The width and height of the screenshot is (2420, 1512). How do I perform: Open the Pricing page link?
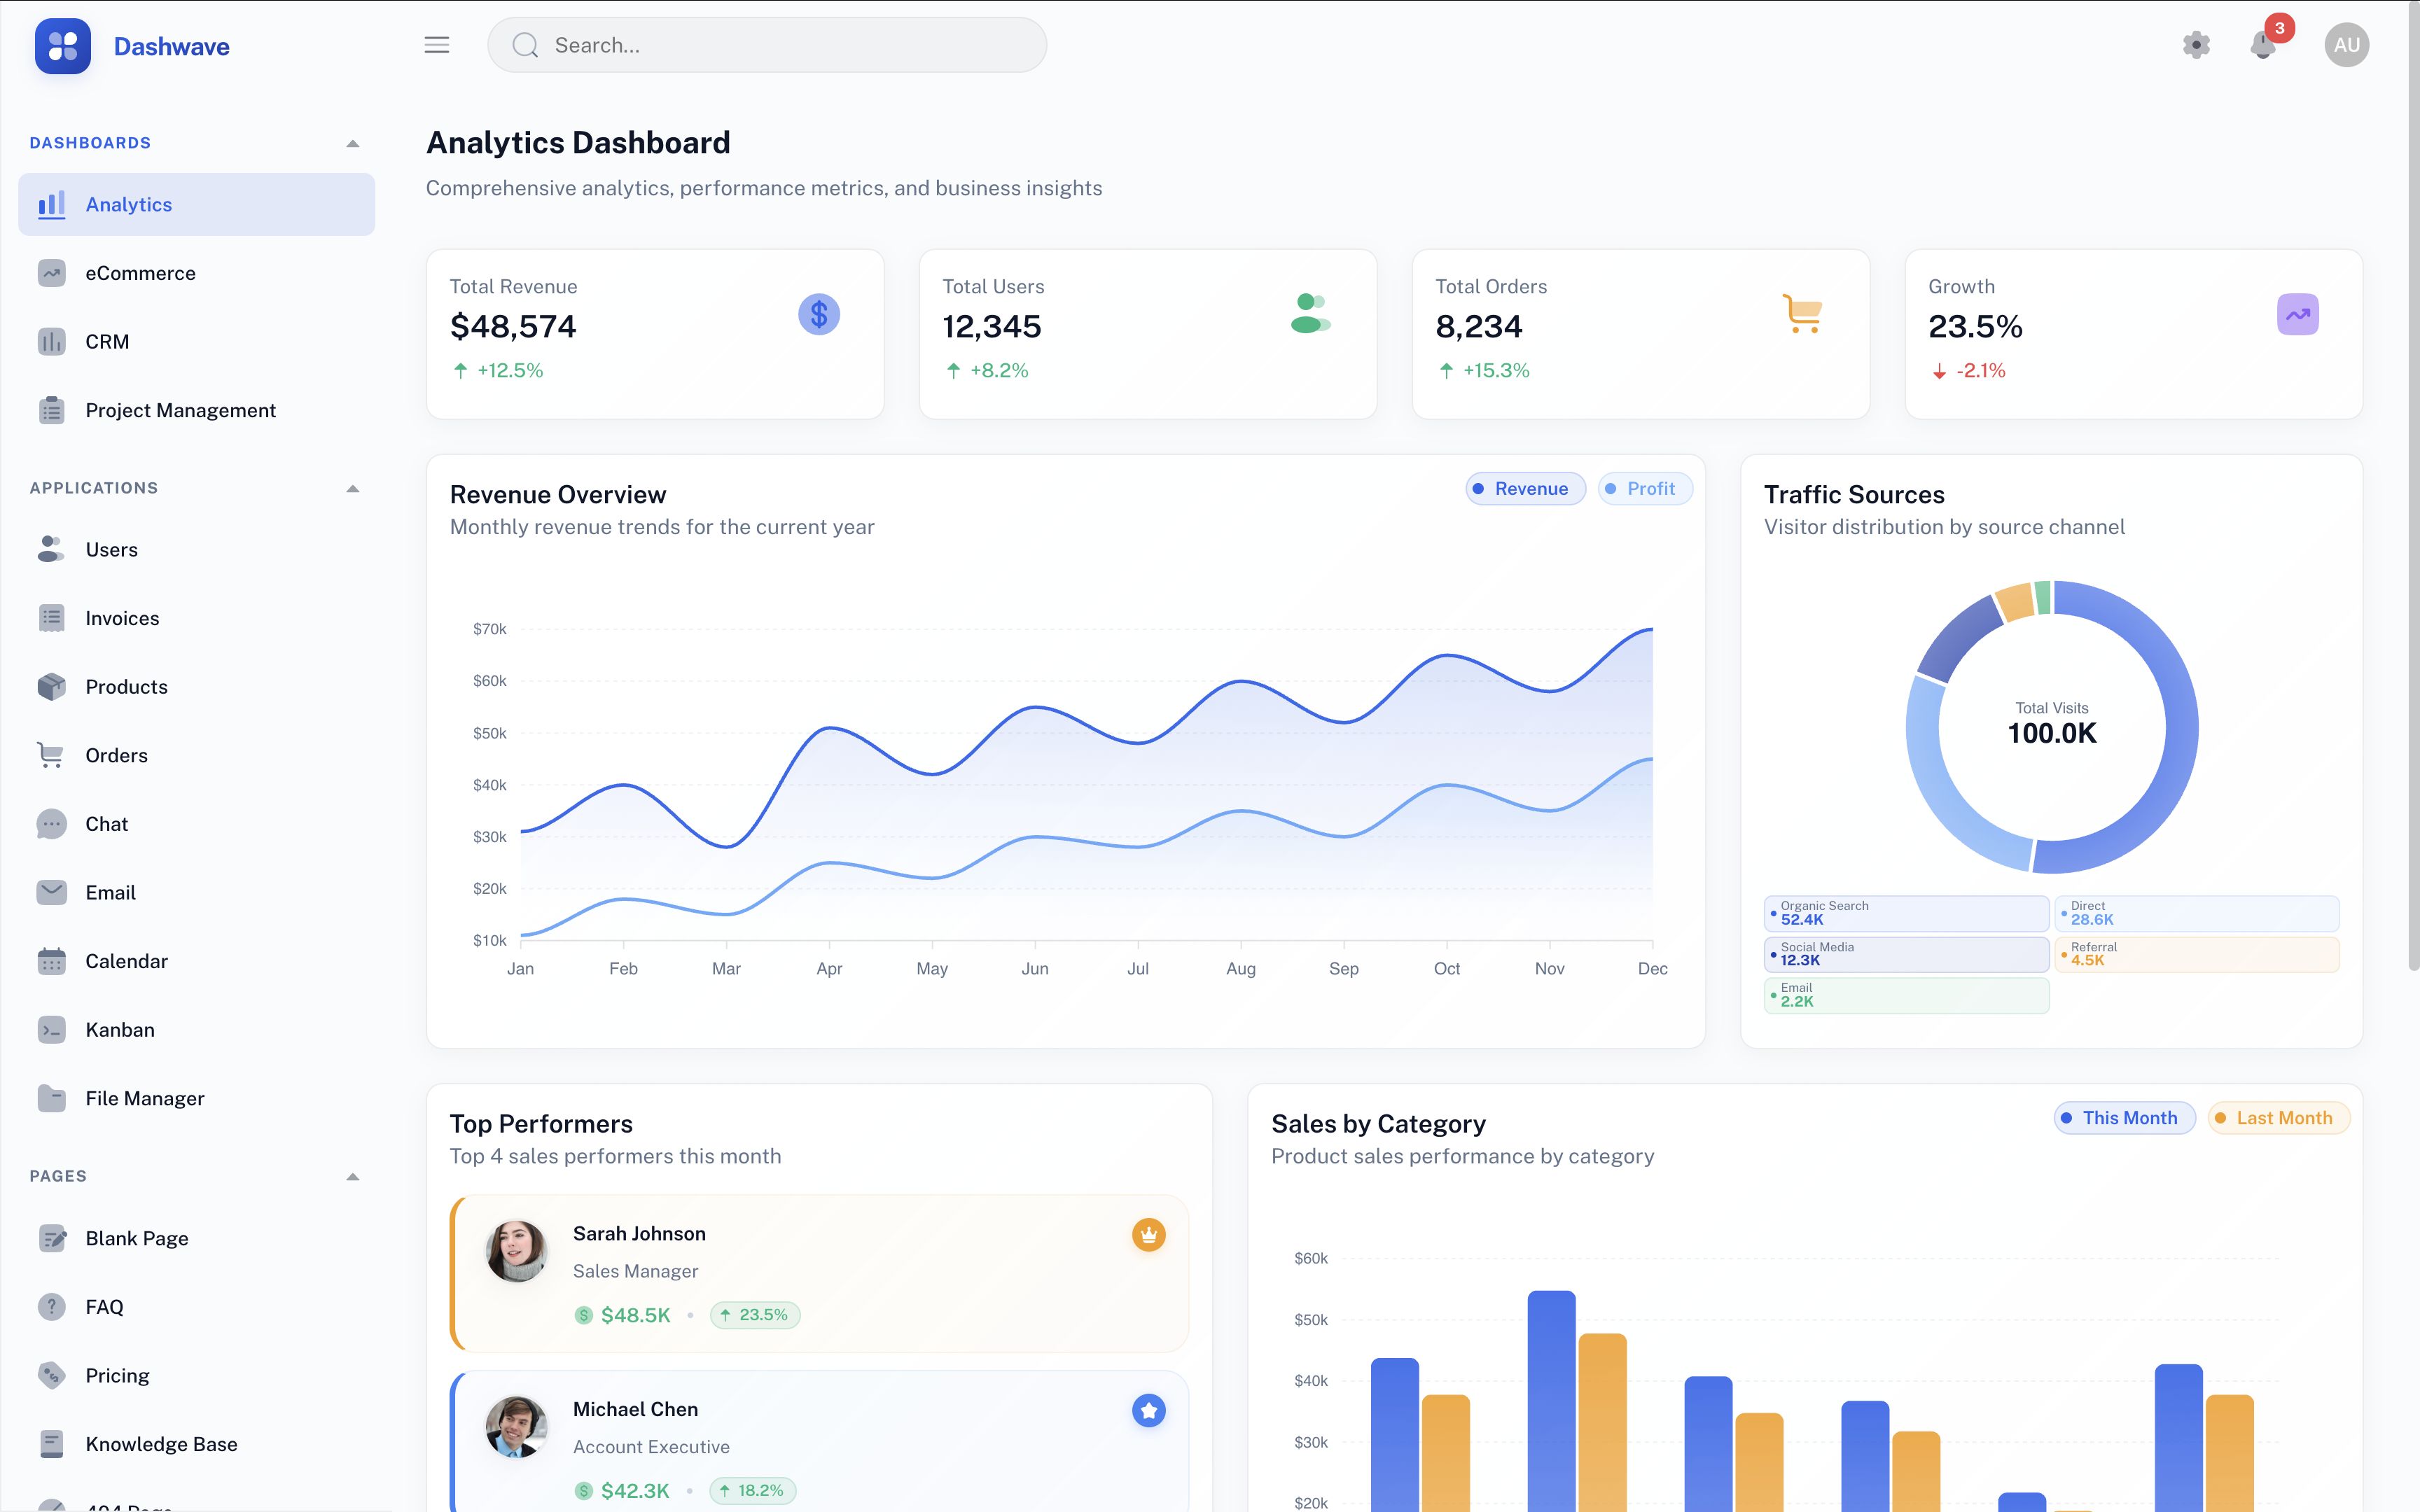117,1375
